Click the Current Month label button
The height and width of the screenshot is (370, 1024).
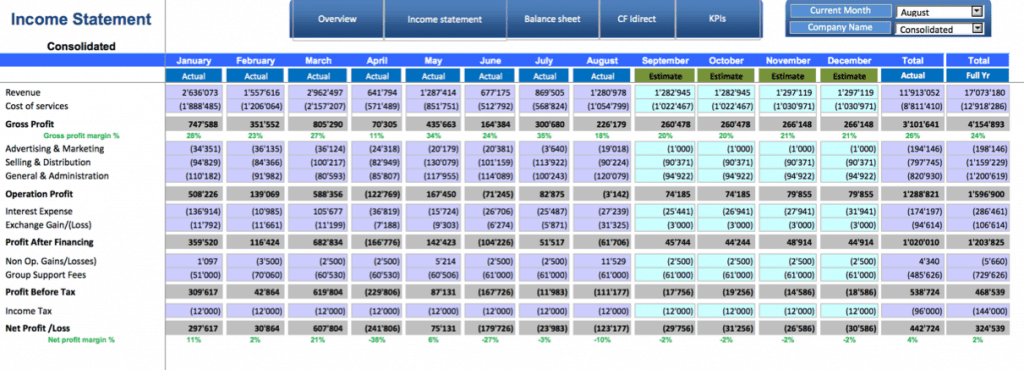[x=840, y=10]
